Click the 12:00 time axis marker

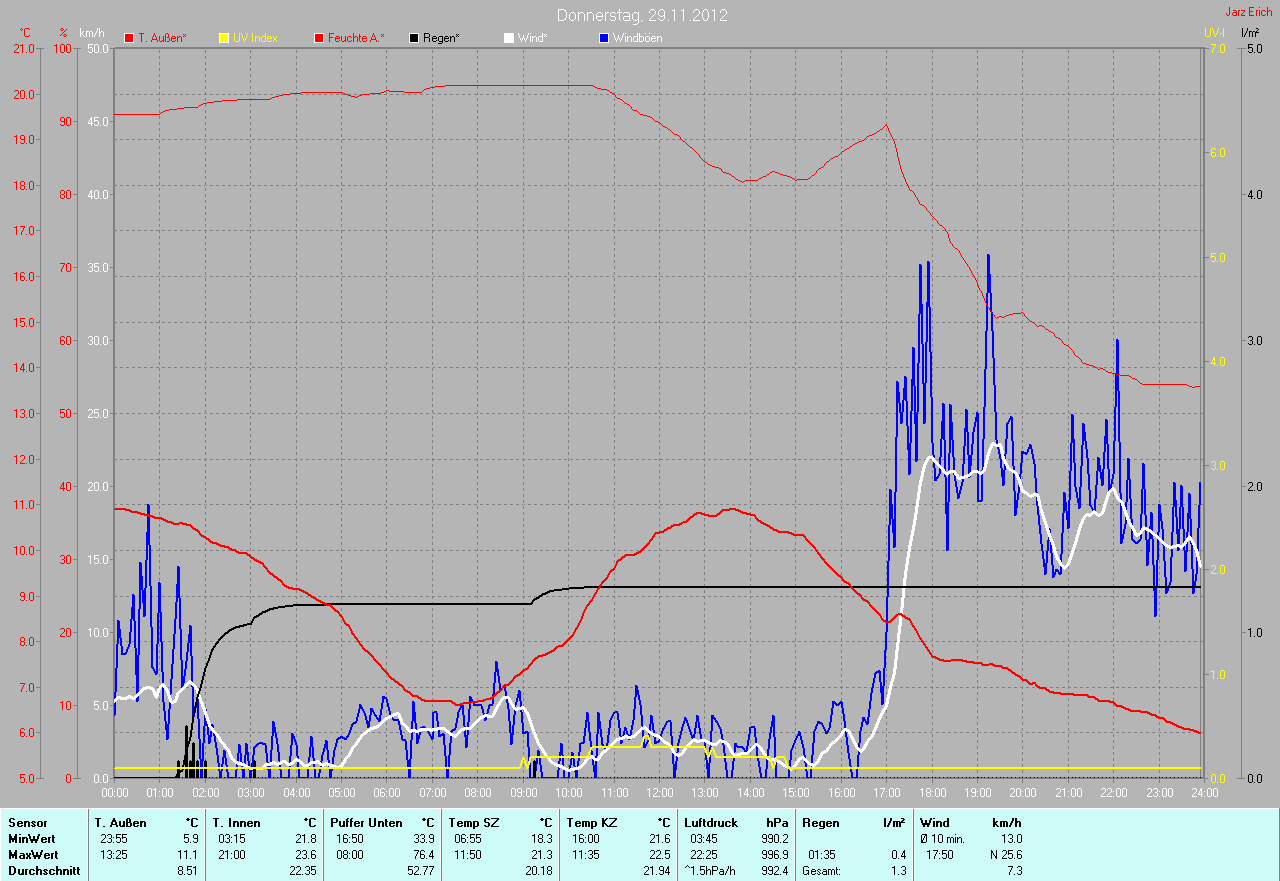(659, 793)
